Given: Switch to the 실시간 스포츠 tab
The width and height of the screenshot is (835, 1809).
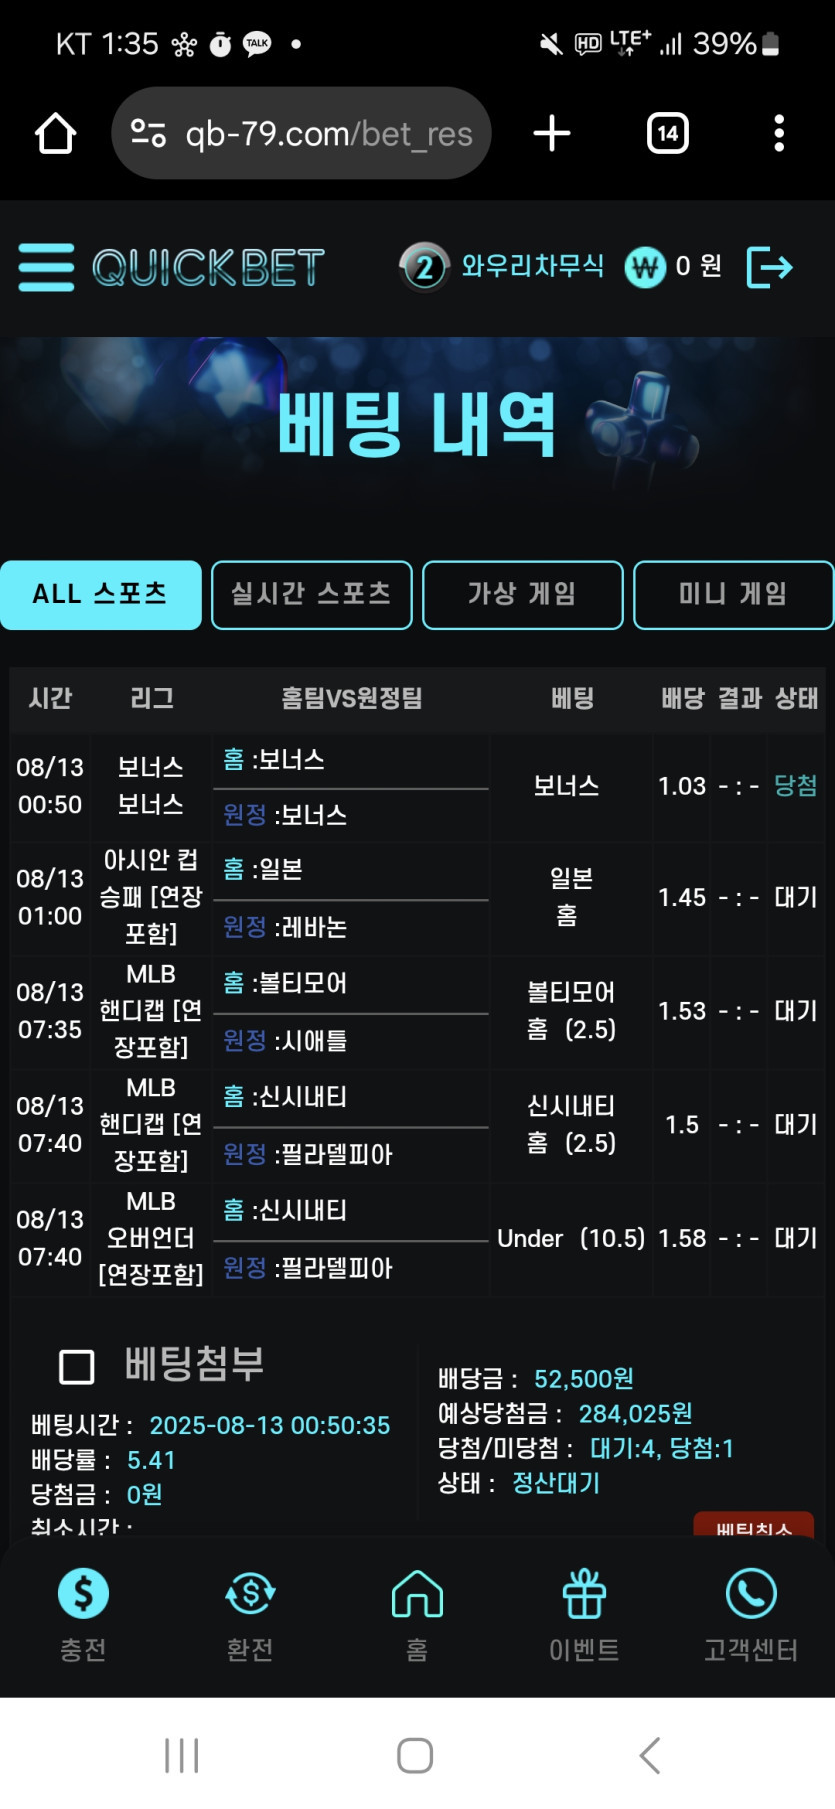Looking at the screenshot, I should coord(312,595).
